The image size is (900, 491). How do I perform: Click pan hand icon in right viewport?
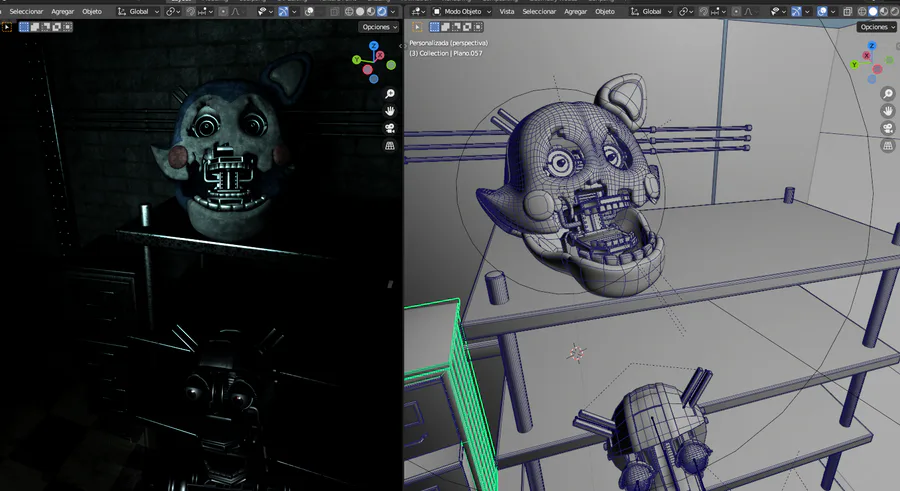coord(887,111)
